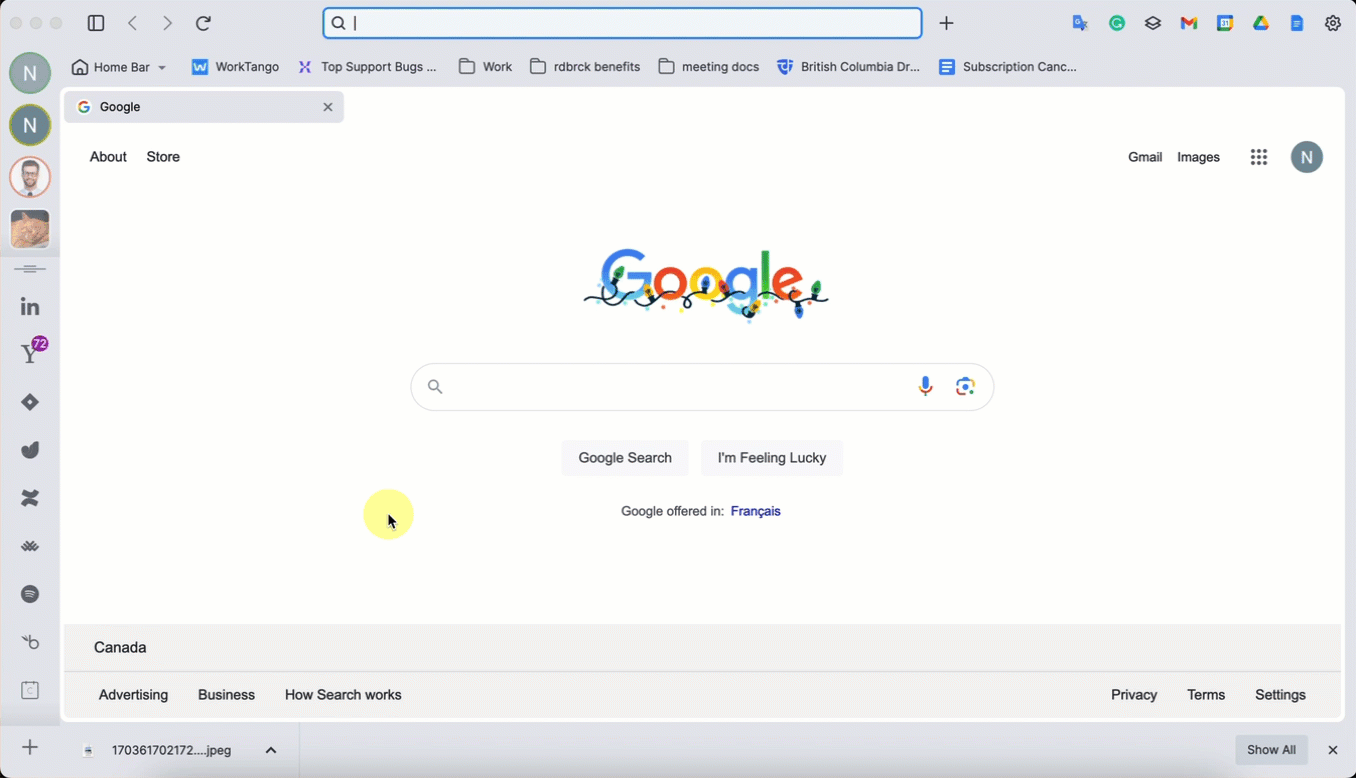Open Google Calendar shortcut
The width and height of the screenshot is (1356, 778).
click(1225, 23)
